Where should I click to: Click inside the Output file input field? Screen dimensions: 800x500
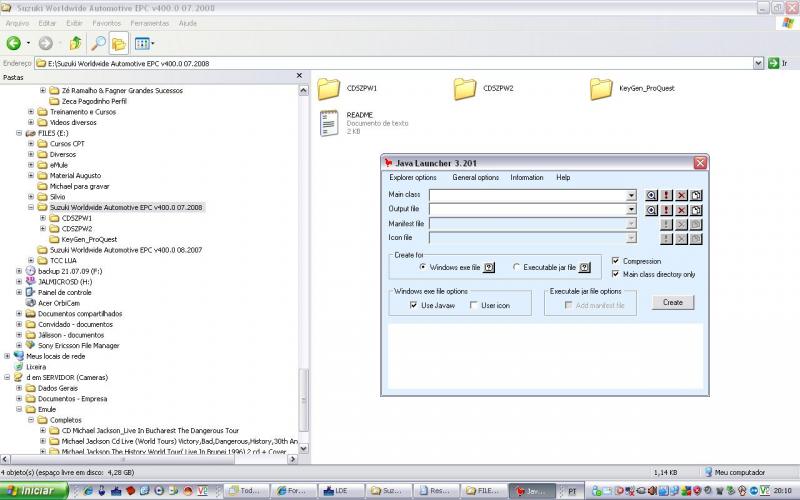point(528,210)
